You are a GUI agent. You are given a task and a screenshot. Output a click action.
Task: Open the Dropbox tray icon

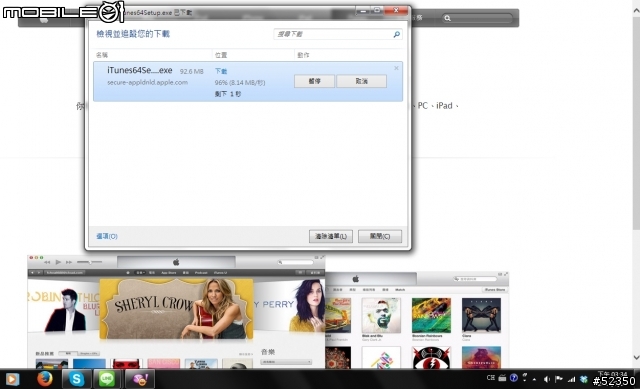(584, 379)
